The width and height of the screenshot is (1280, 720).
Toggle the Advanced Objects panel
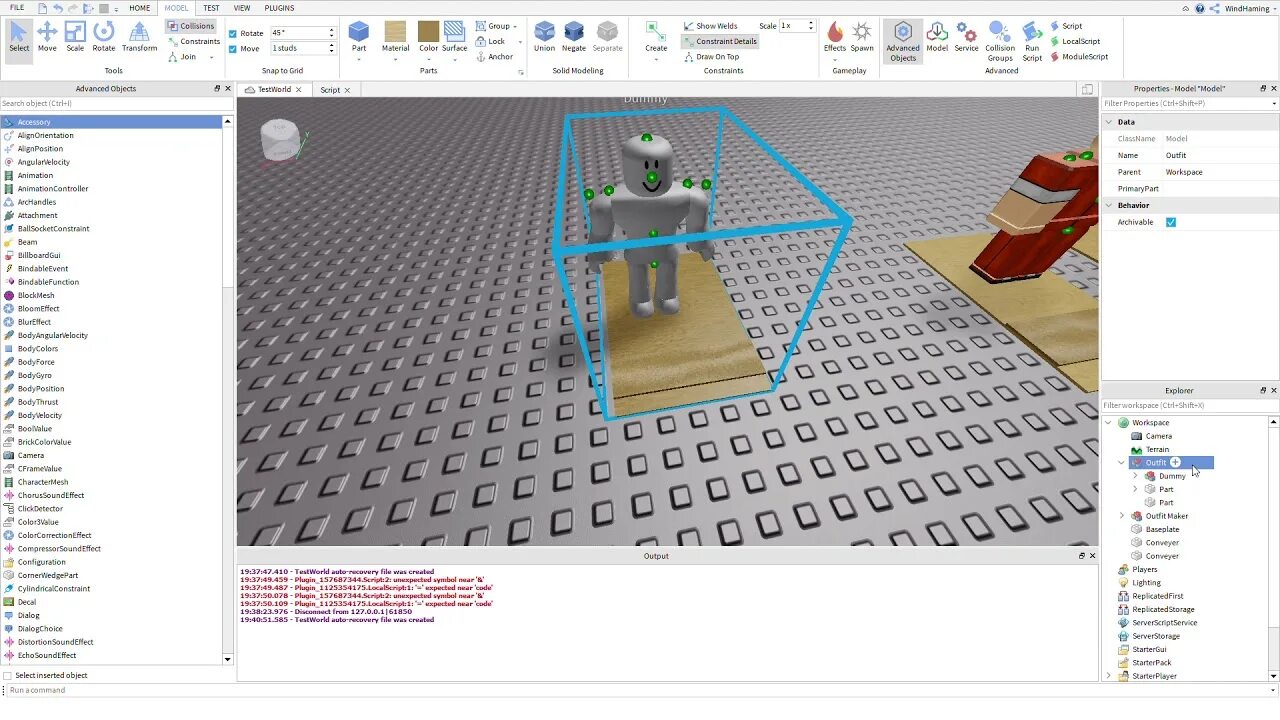pos(903,42)
